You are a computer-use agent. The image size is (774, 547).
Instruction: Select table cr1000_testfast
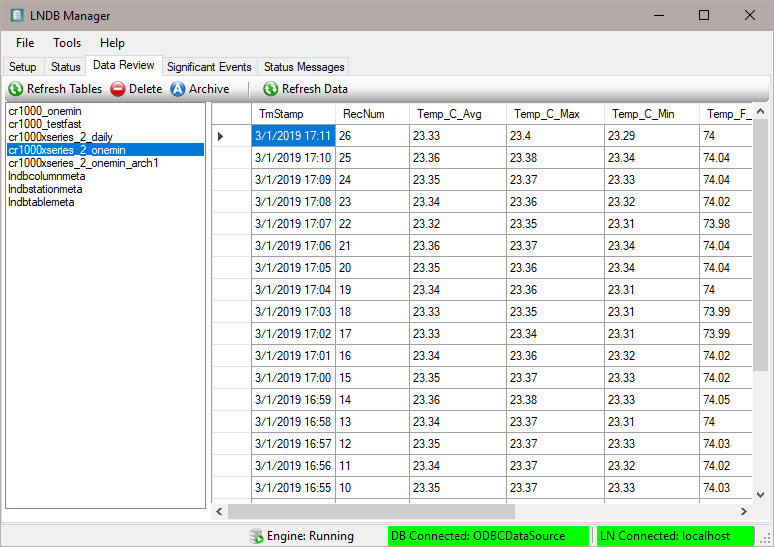[x=105, y=124]
